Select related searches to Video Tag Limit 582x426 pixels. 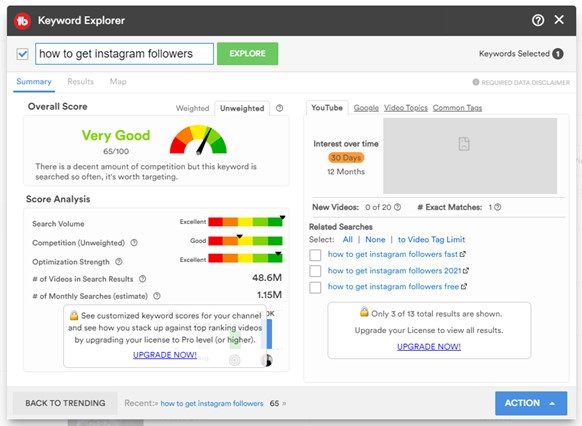431,239
